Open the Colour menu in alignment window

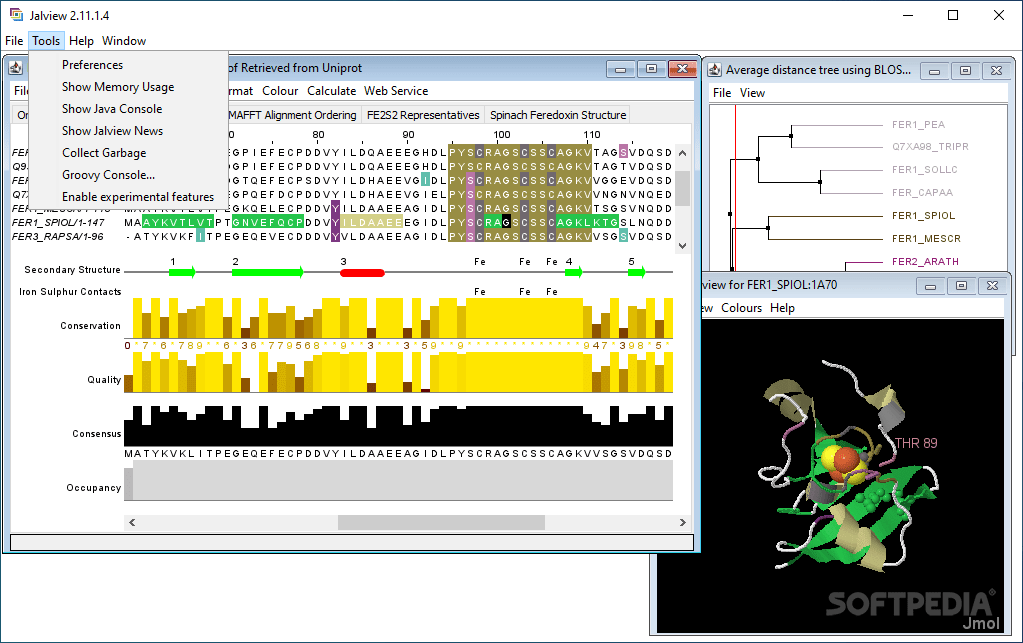(x=280, y=91)
